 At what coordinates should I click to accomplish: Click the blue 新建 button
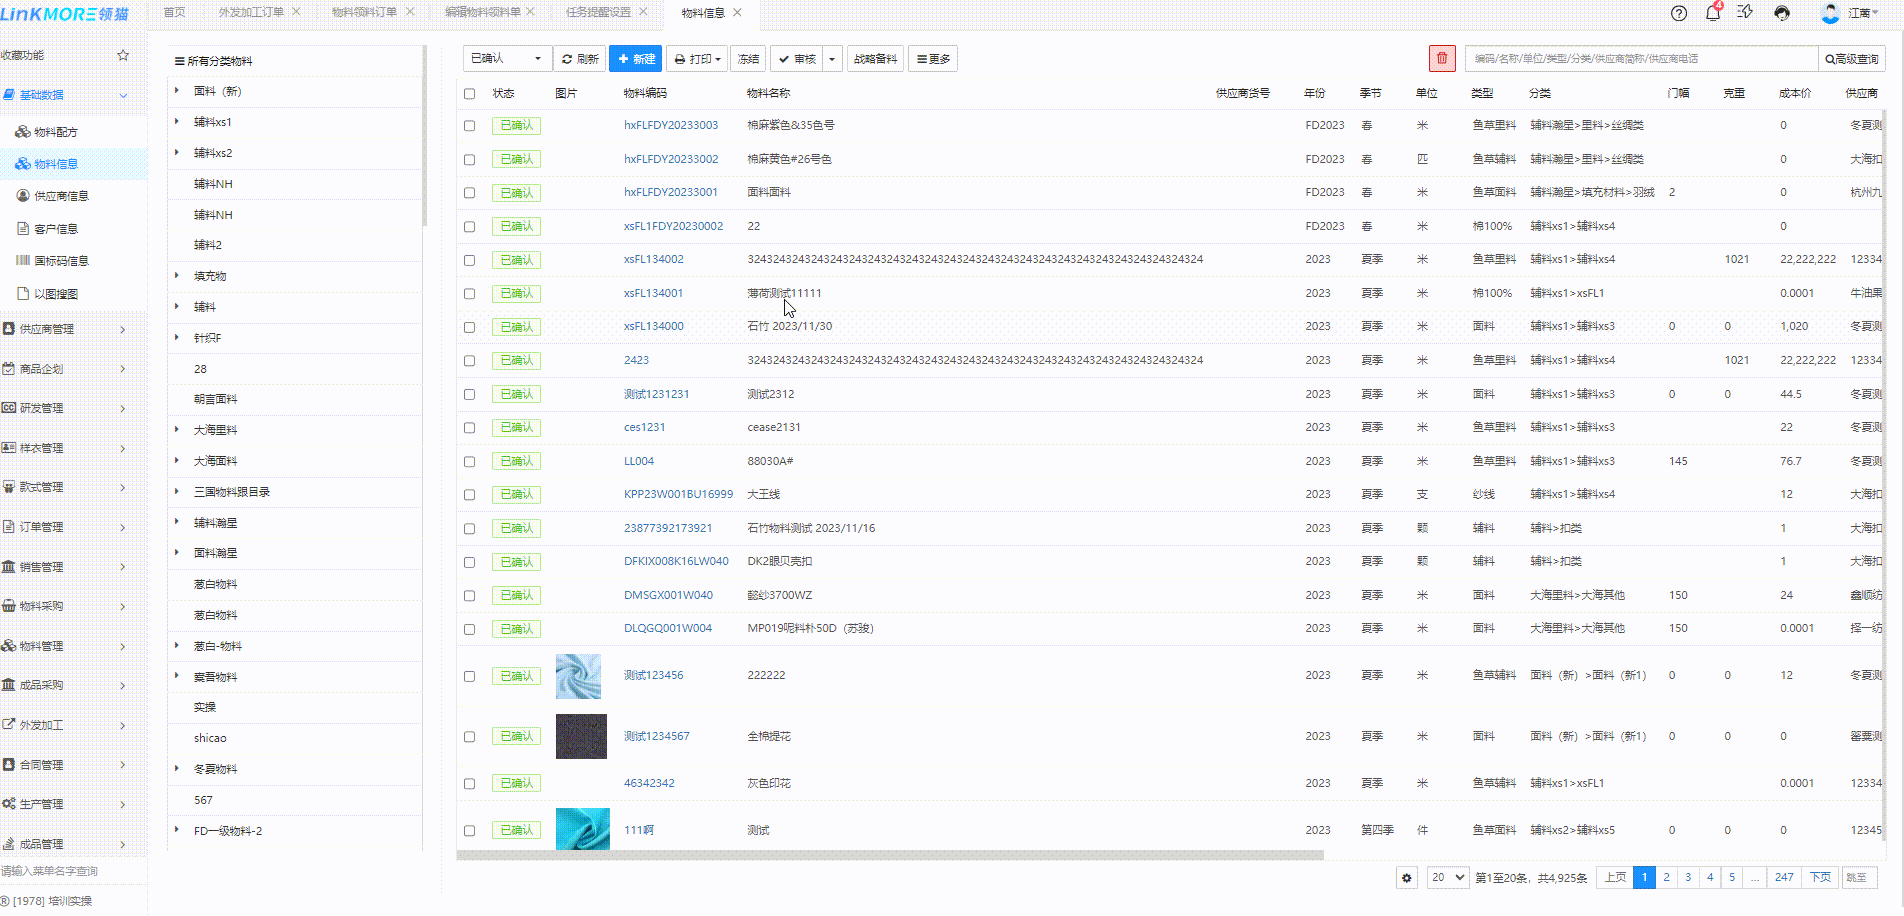point(635,59)
